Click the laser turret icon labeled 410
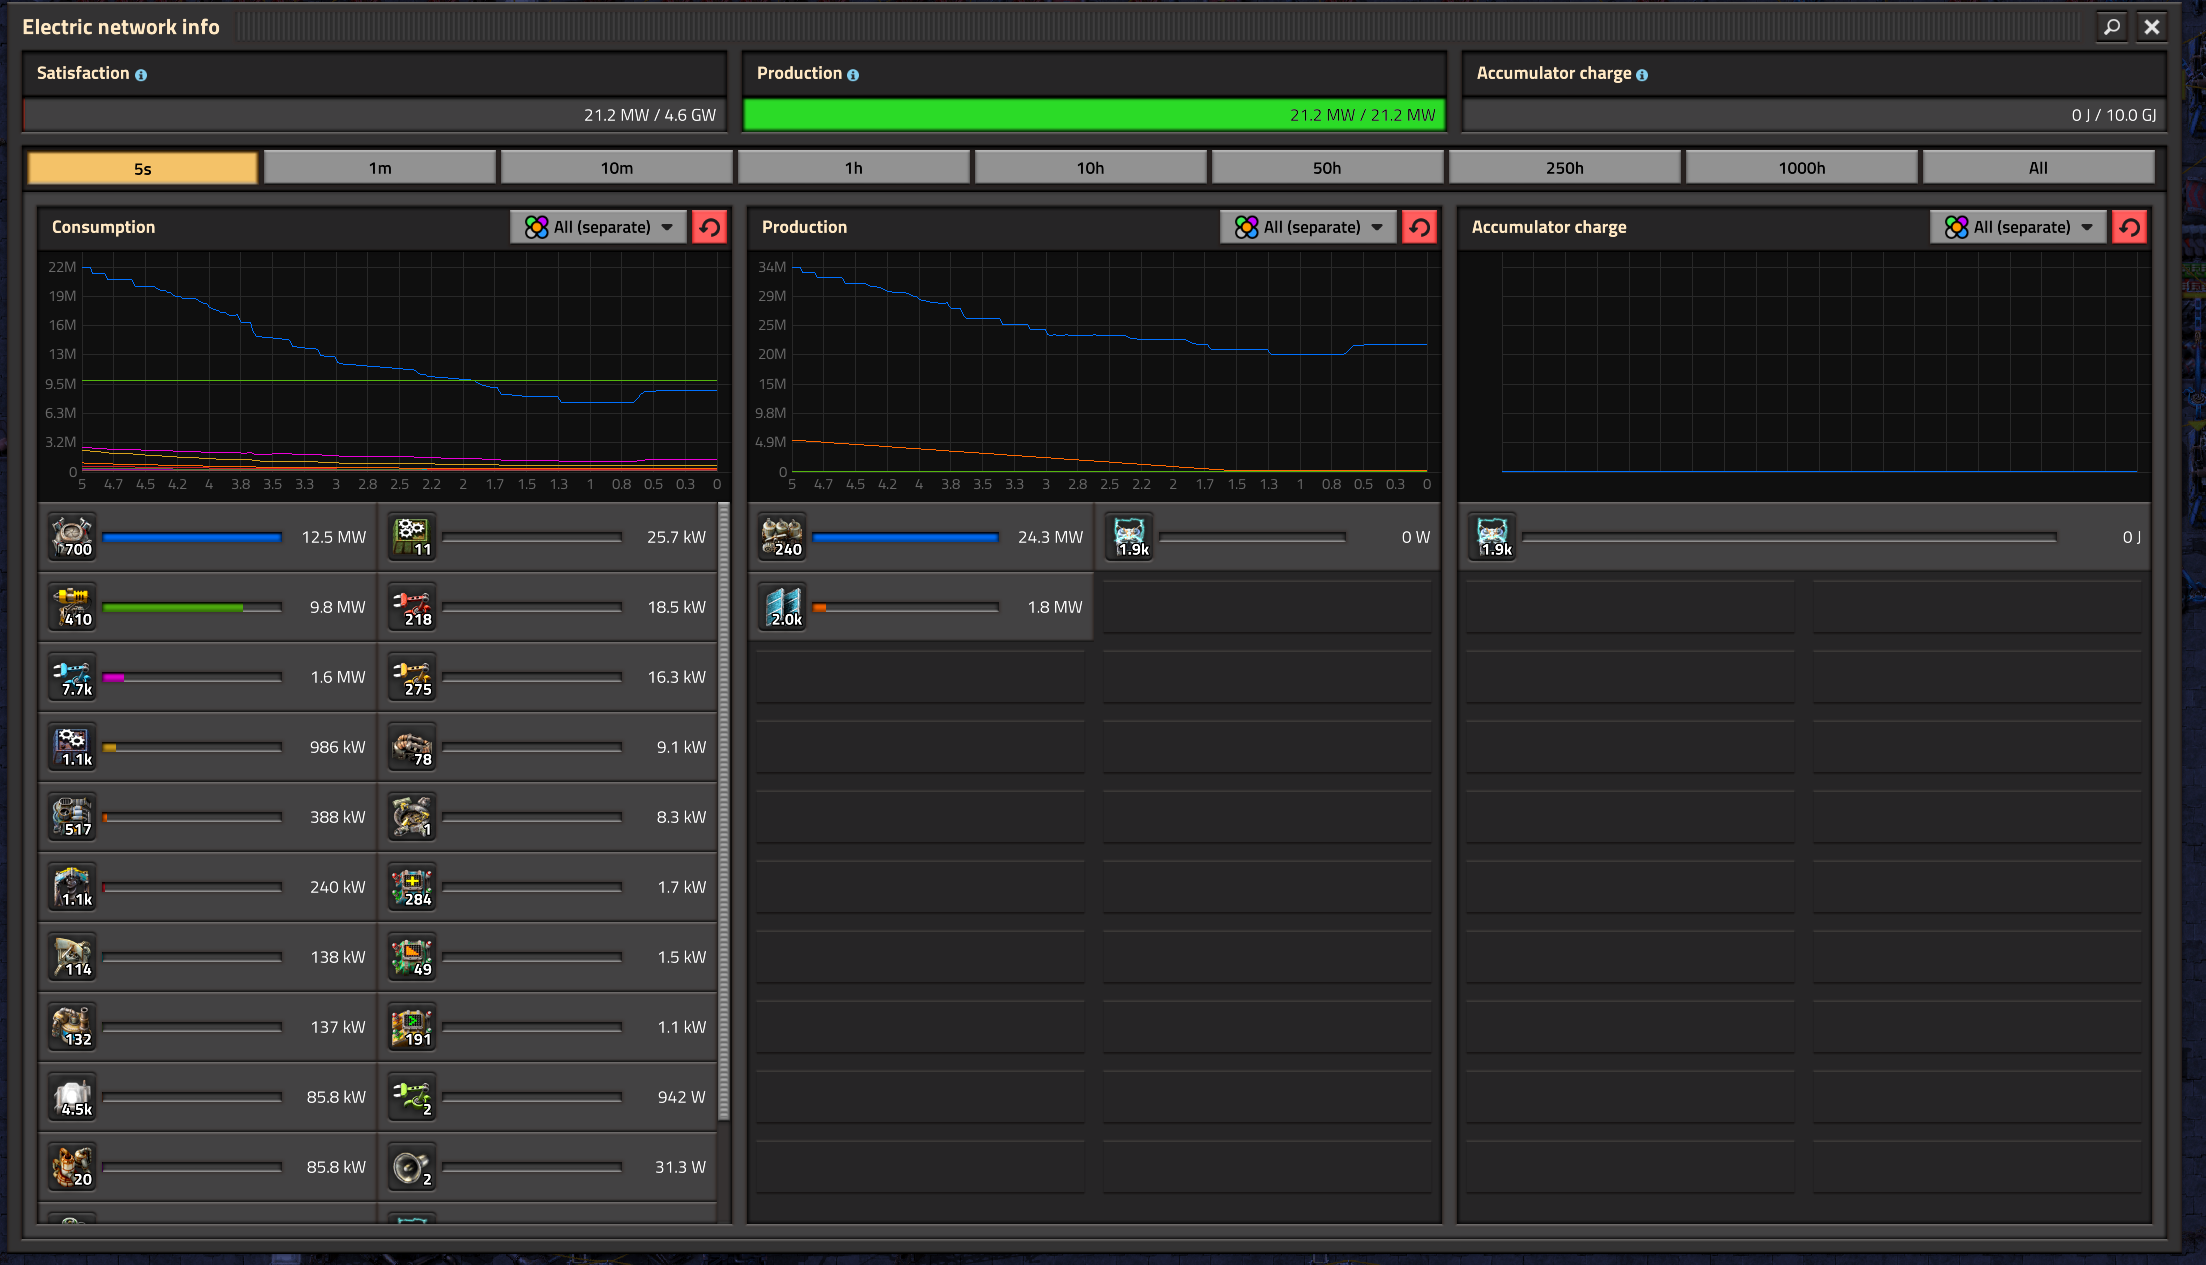Viewport: 2206px width, 1265px height. [x=73, y=607]
